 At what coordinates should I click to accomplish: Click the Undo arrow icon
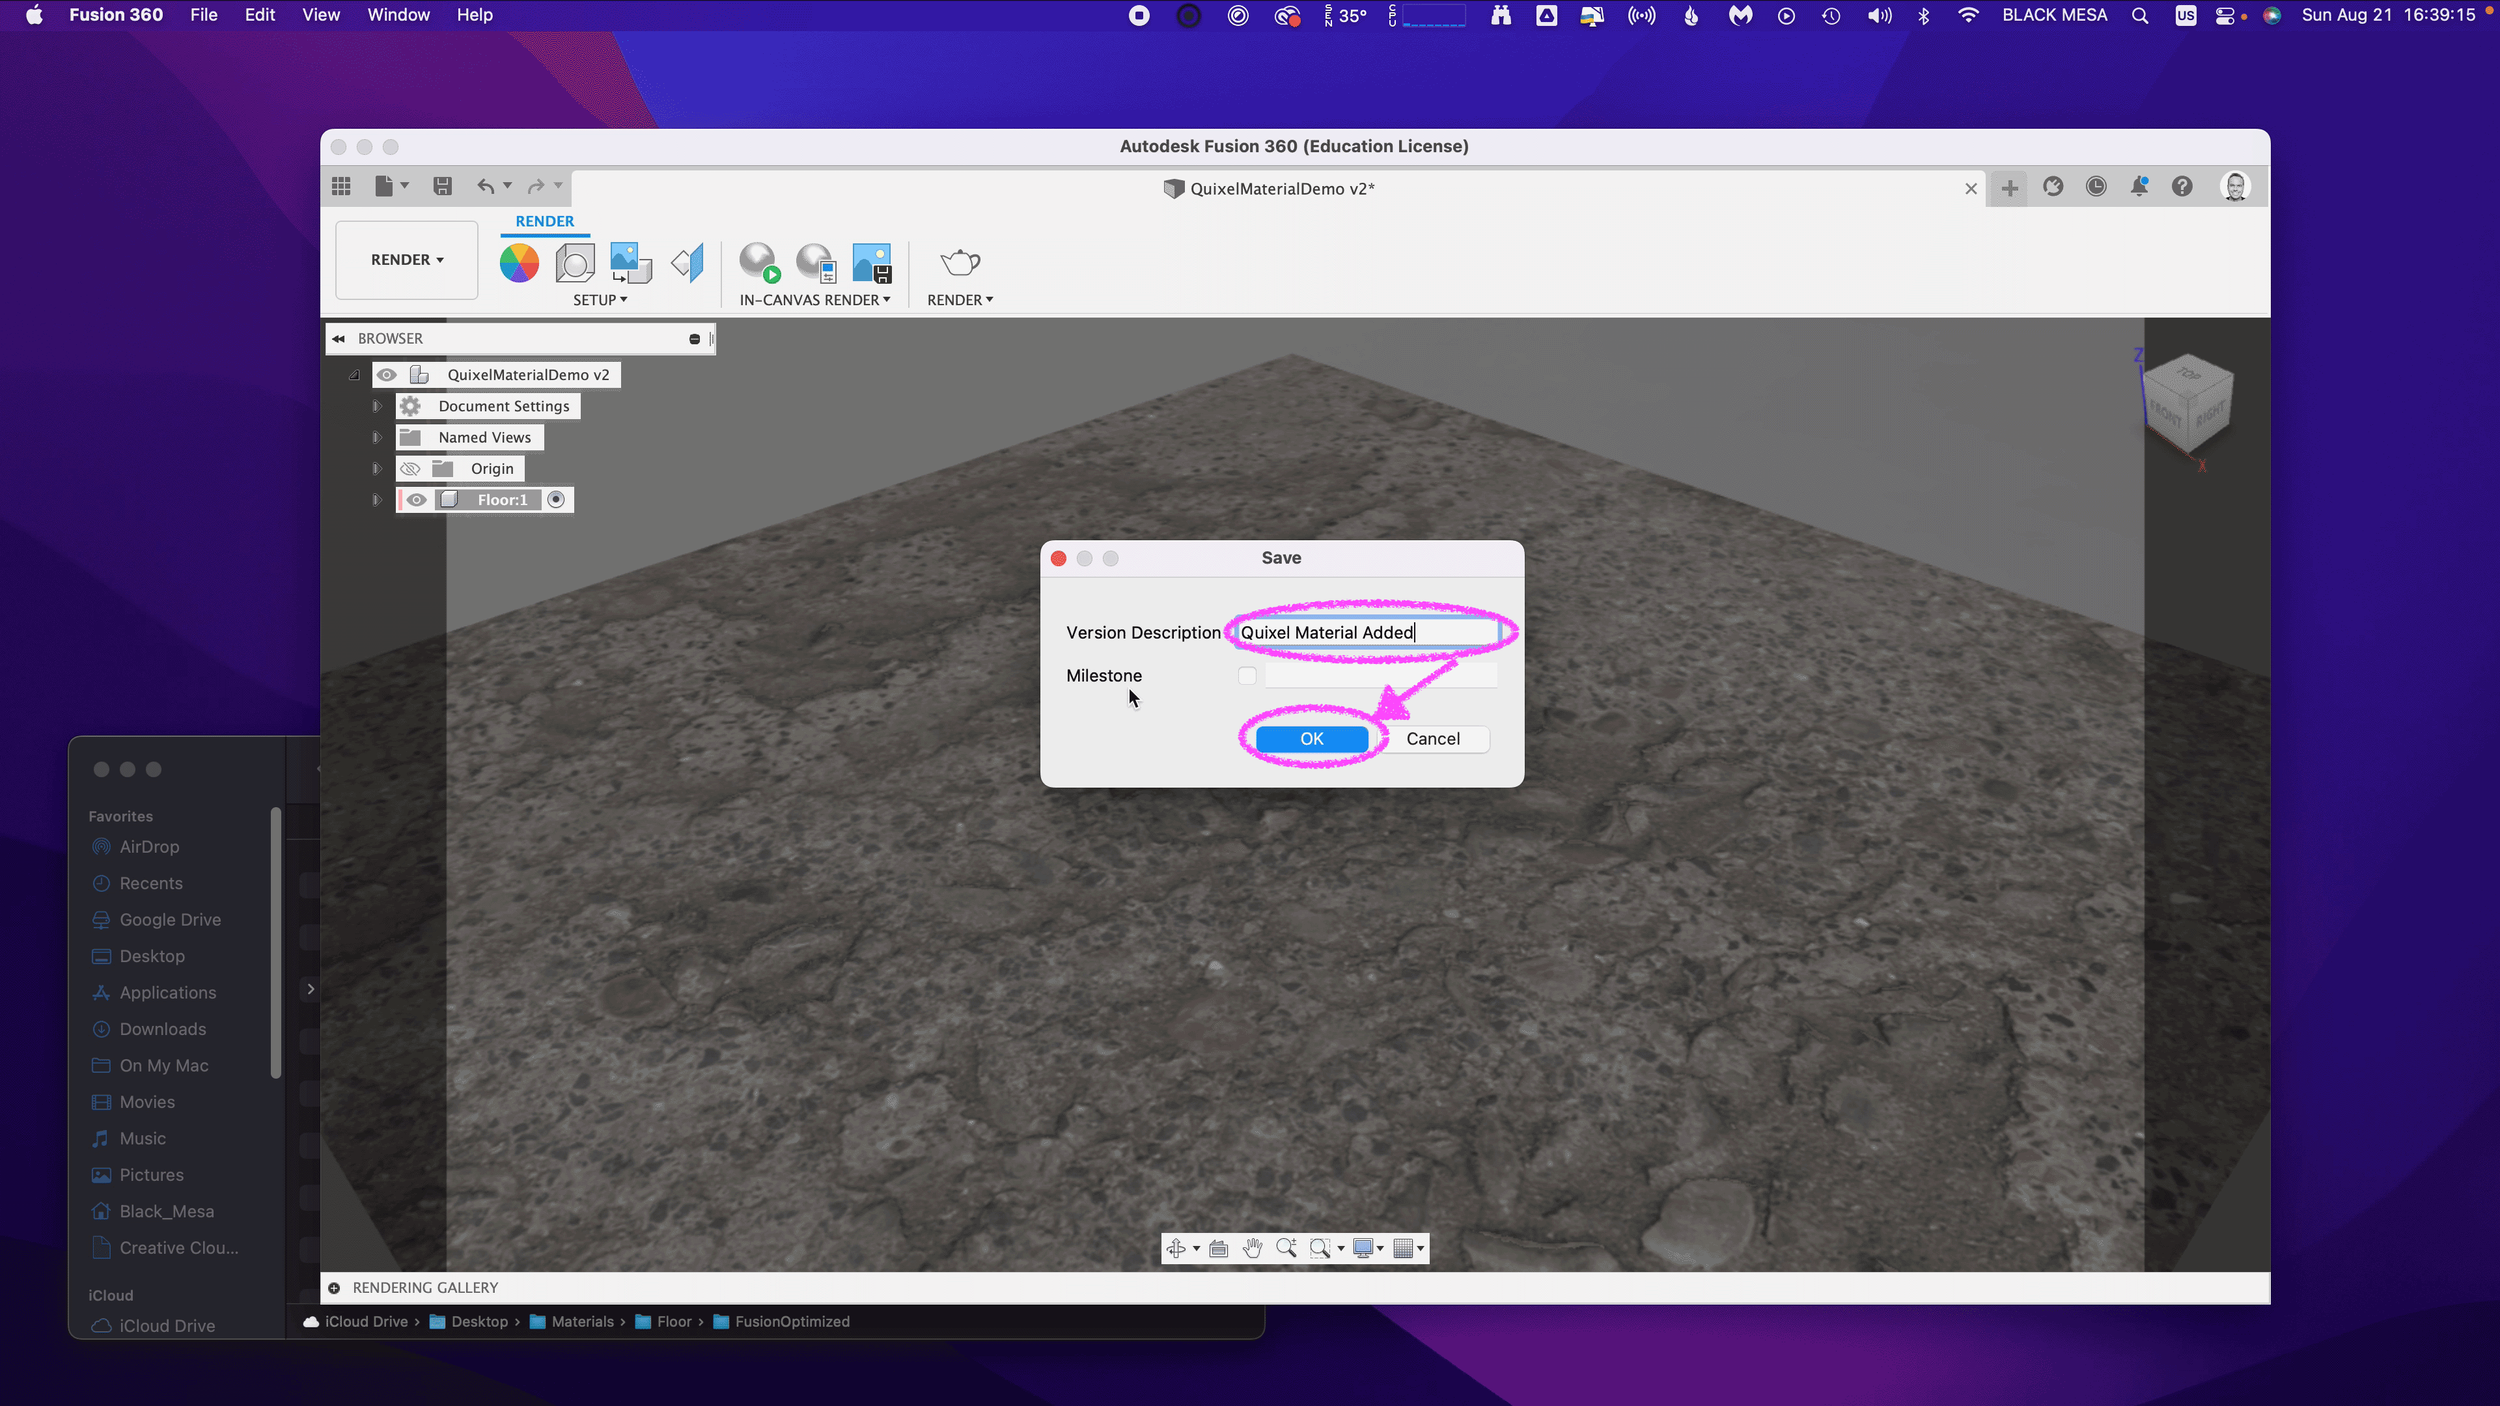point(485,186)
